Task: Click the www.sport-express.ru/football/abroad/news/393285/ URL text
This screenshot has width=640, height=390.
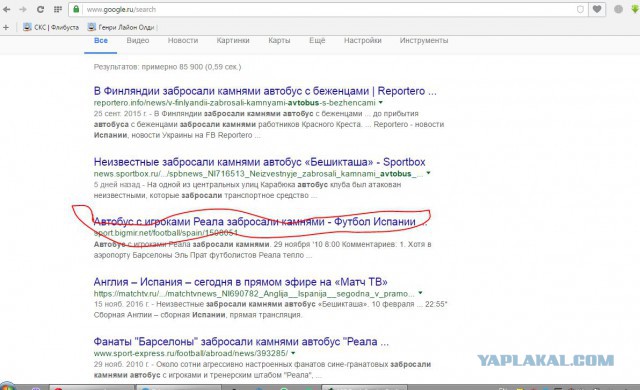Action: tap(191, 353)
